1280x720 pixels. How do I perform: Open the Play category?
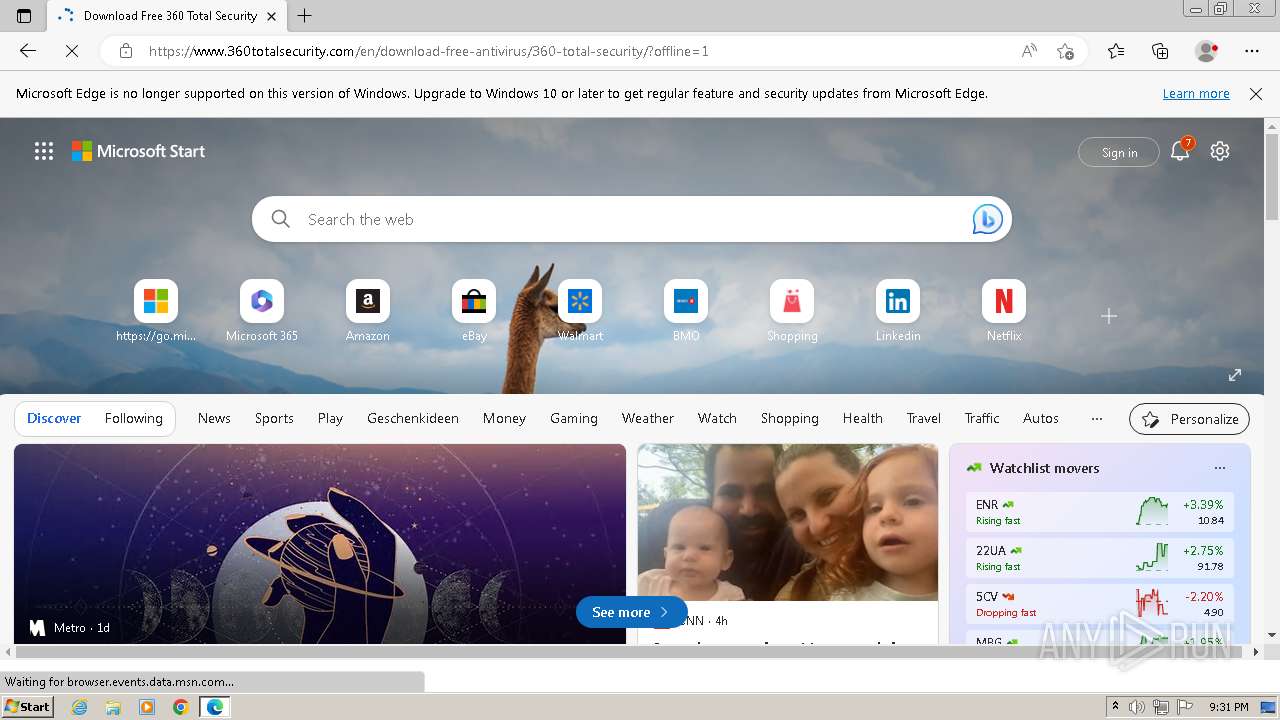pos(330,418)
